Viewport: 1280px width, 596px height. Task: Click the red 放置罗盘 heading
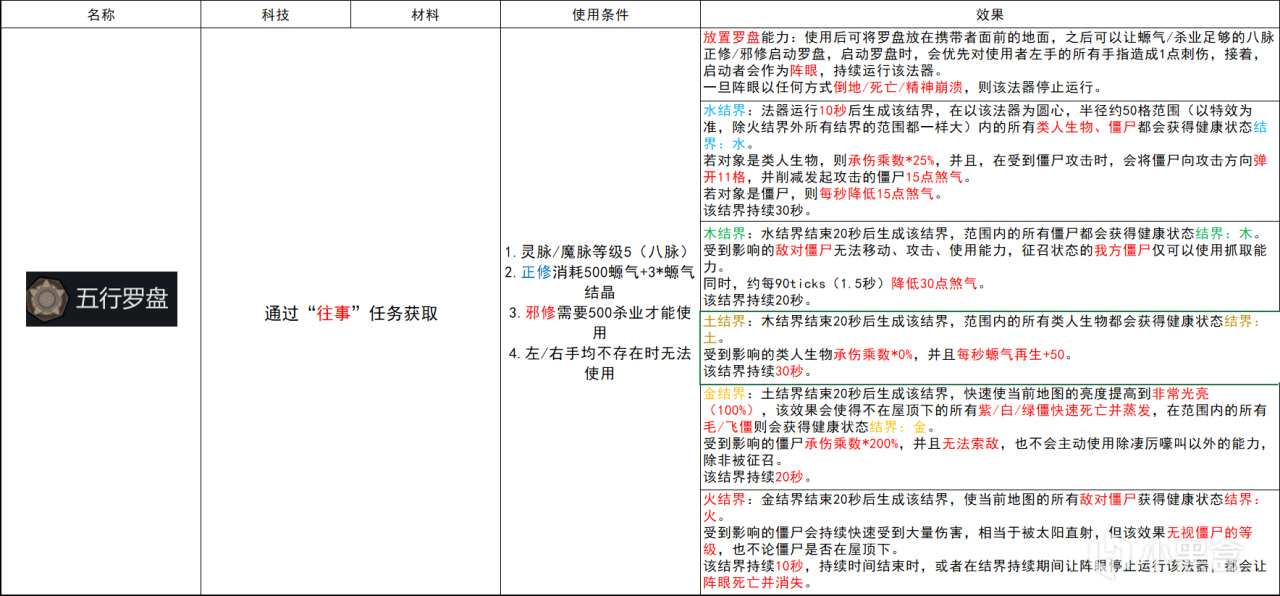[x=734, y=37]
